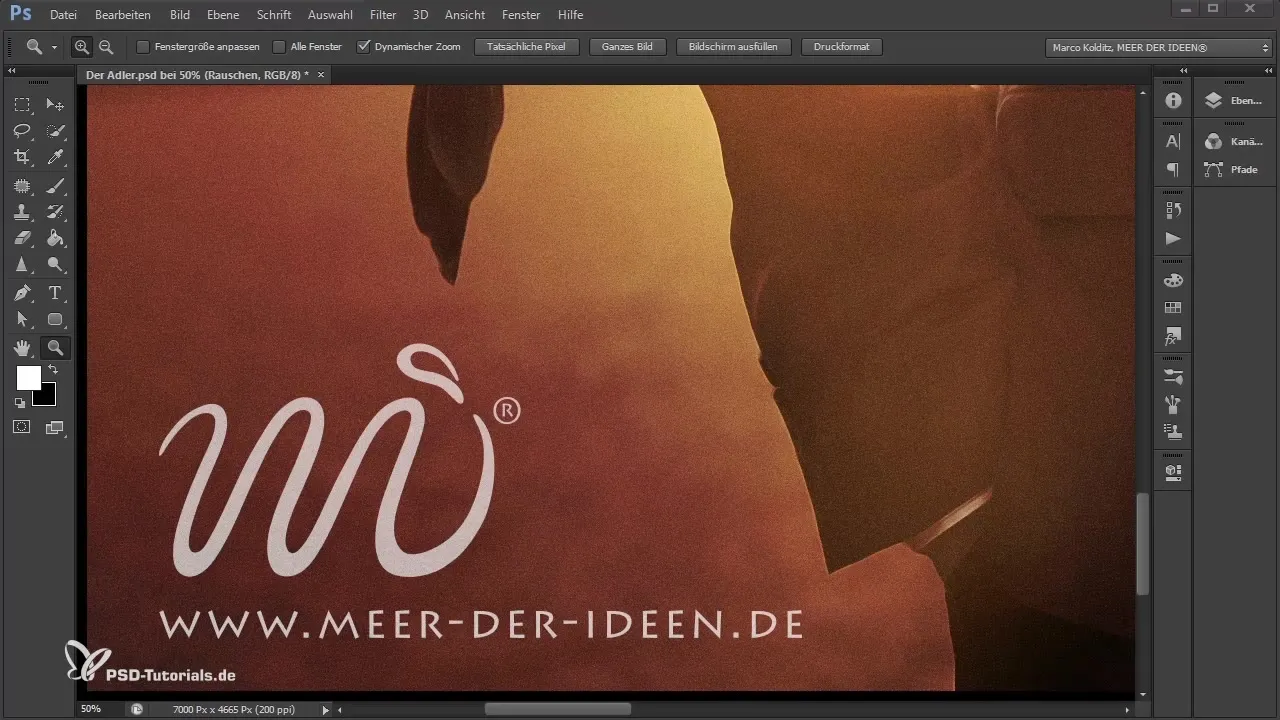Open the Swatches grid panel icon
Screen dimensions: 1280x720
click(x=1173, y=308)
